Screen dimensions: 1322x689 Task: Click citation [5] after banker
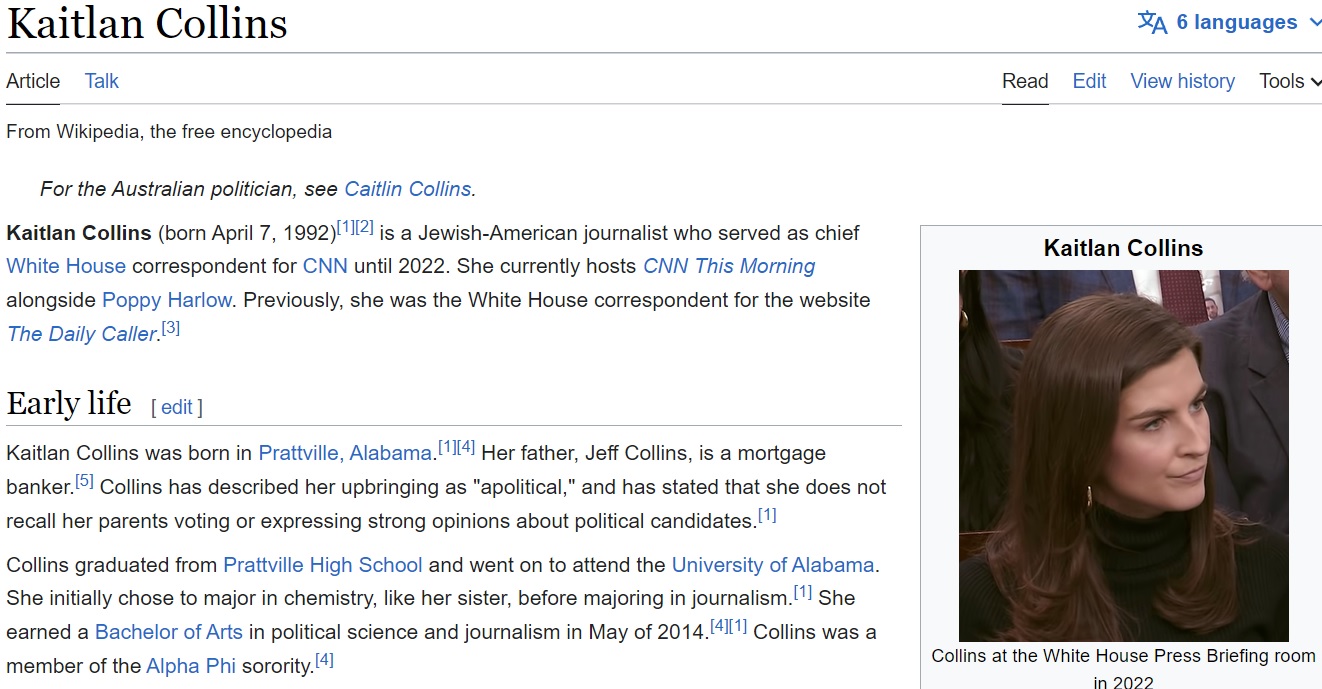click(x=85, y=480)
